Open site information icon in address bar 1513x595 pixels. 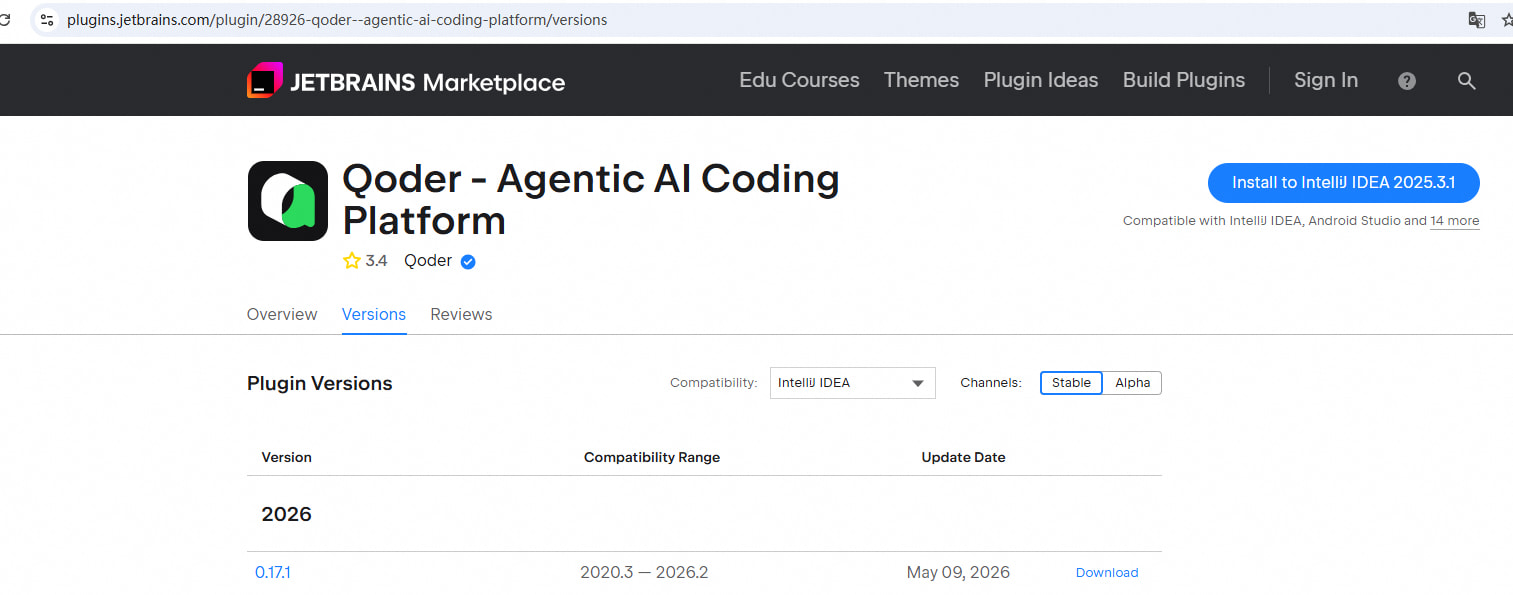click(x=46, y=20)
